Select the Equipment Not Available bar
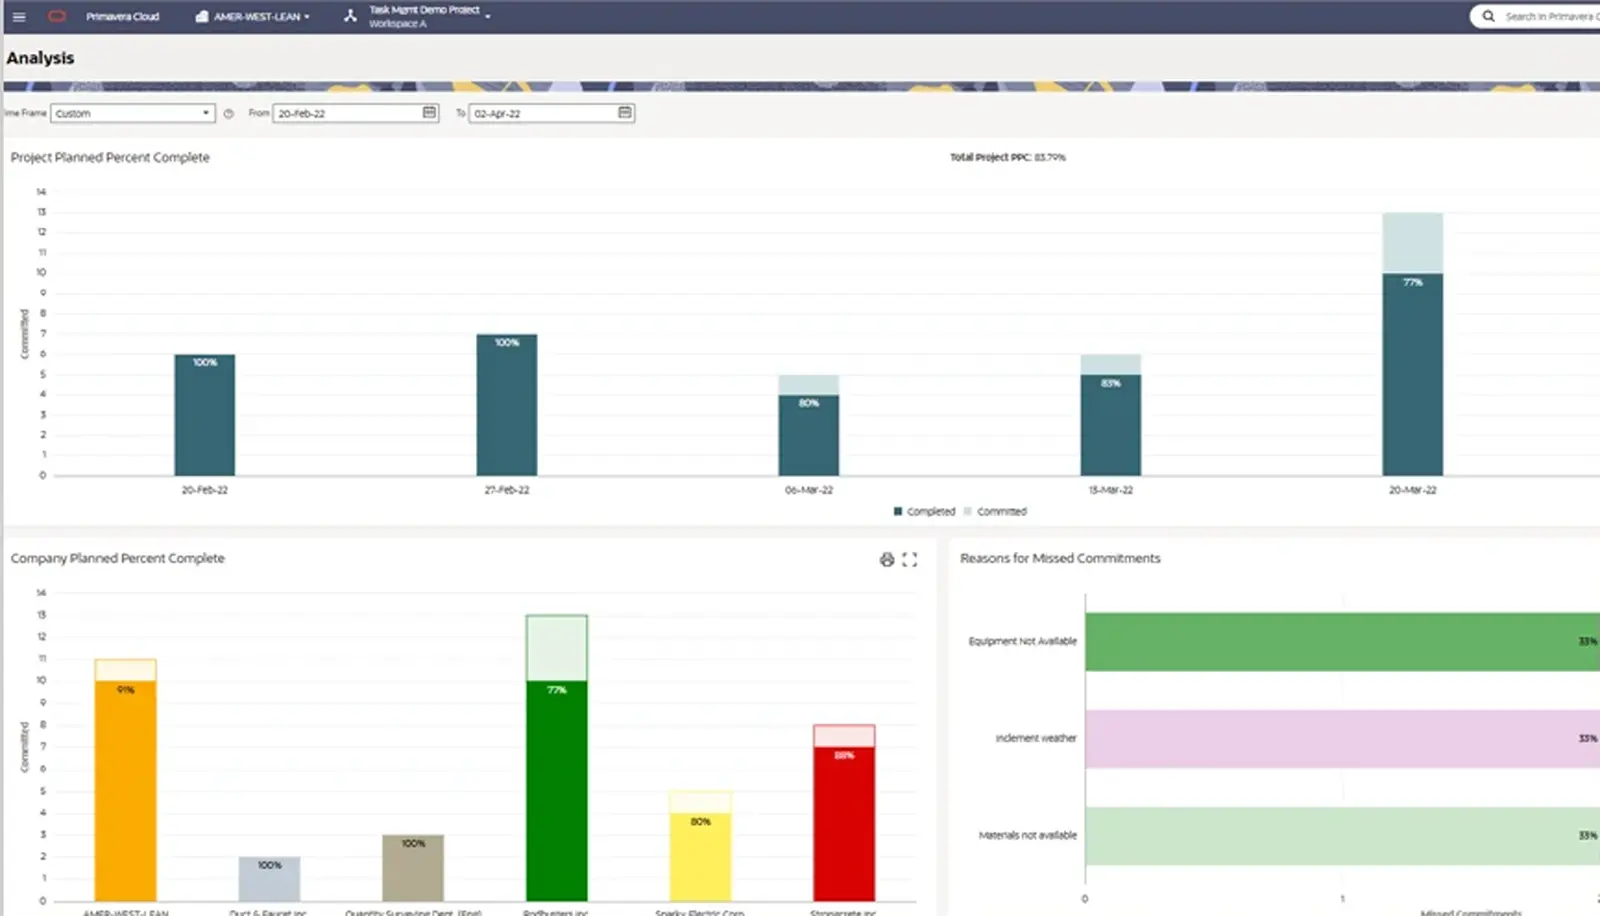 pyautogui.click(x=1340, y=642)
